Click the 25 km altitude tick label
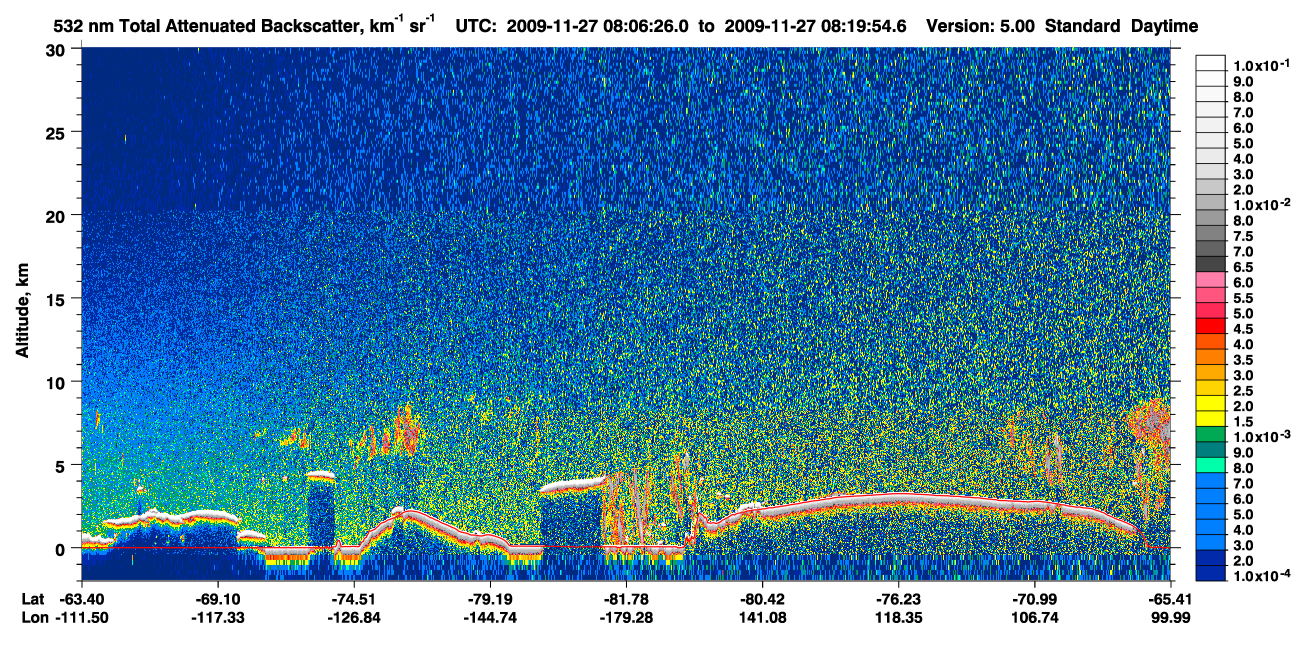Image resolution: width=1300 pixels, height=667 pixels. pyautogui.click(x=58, y=133)
